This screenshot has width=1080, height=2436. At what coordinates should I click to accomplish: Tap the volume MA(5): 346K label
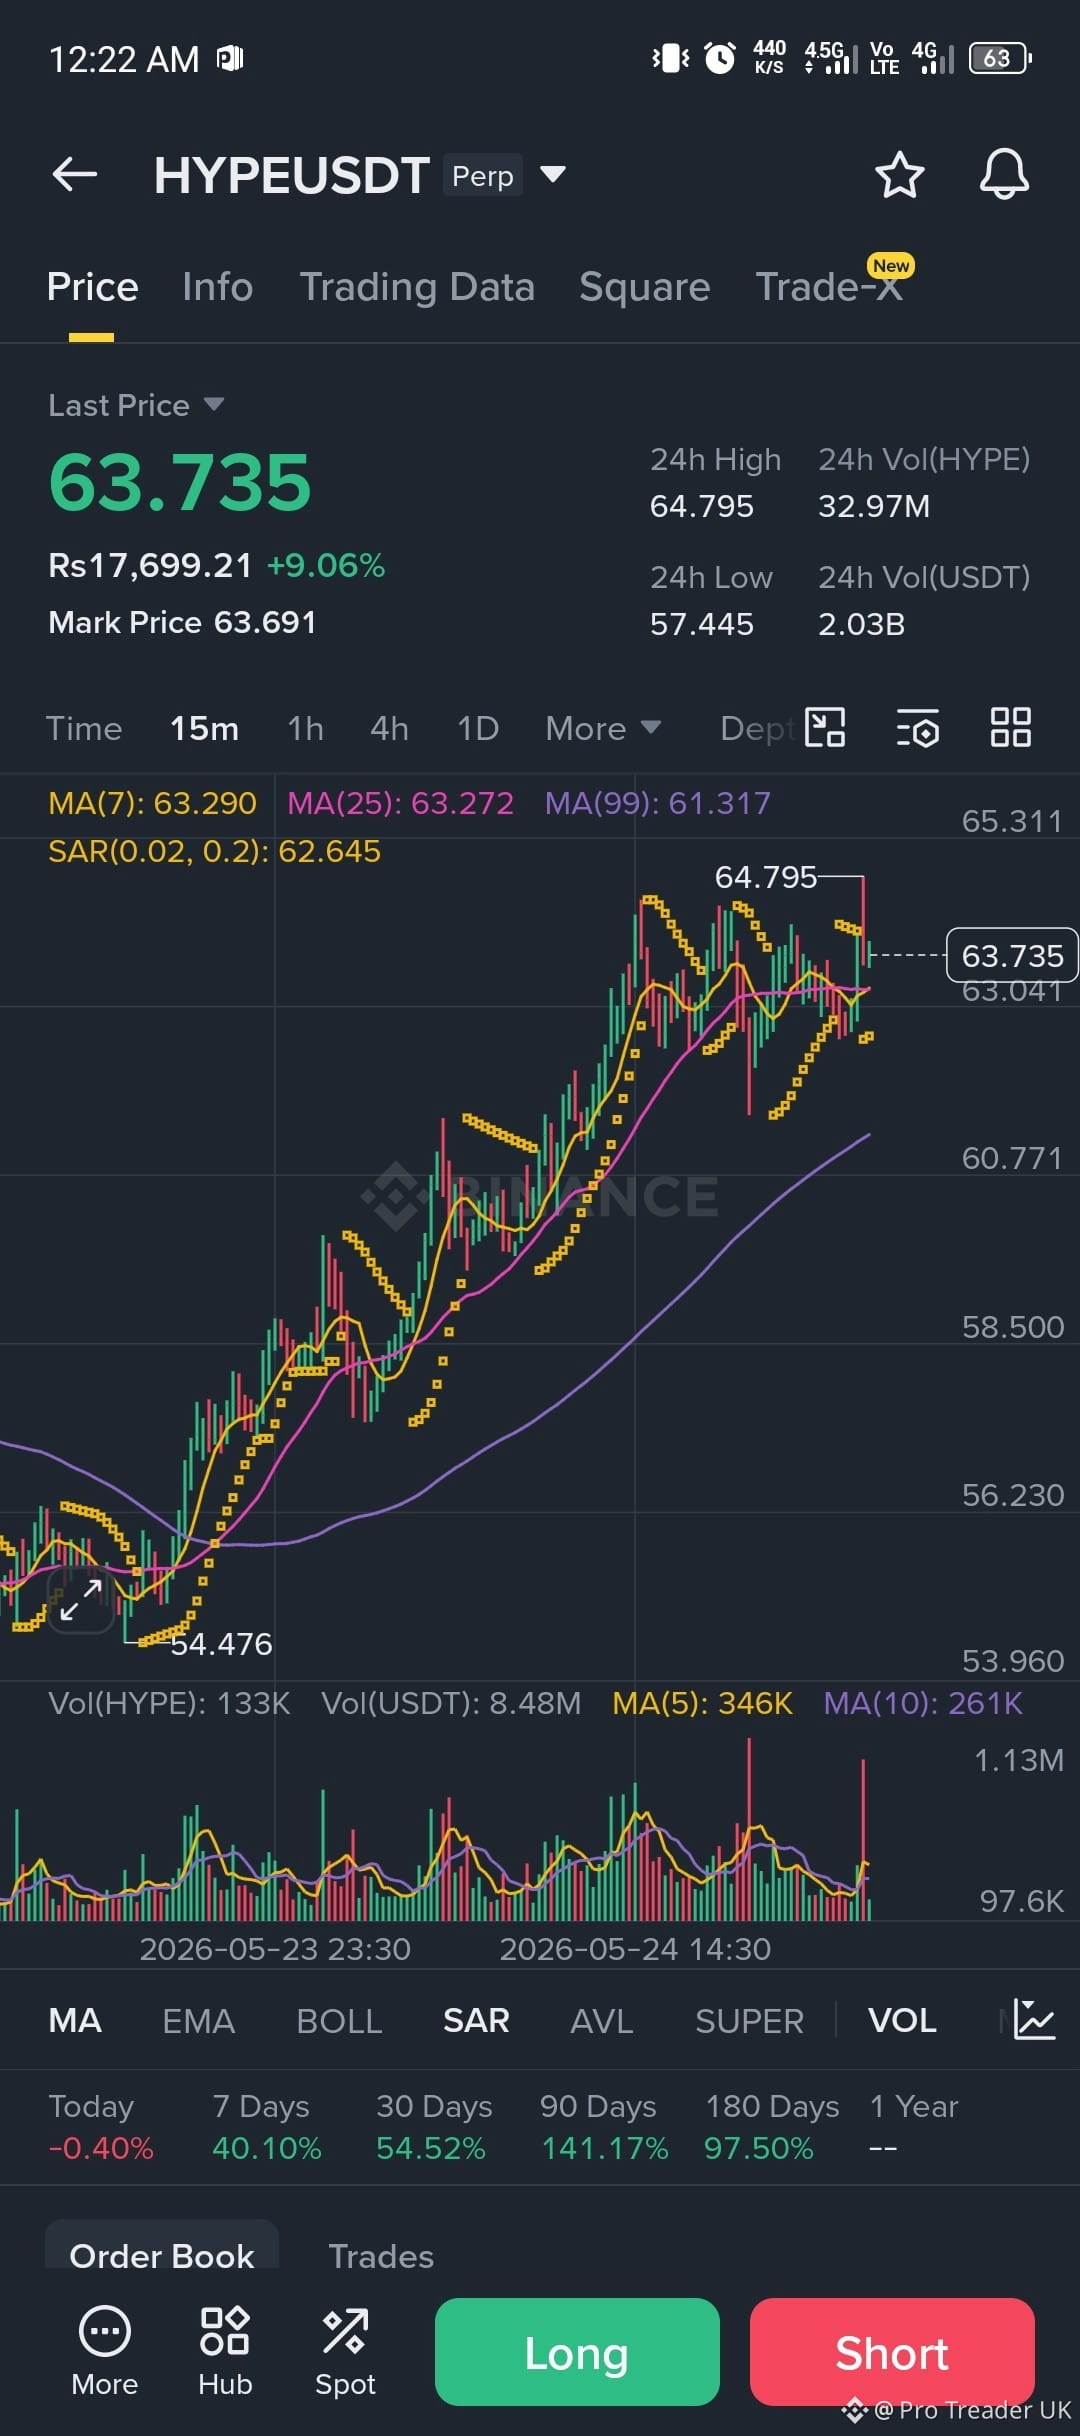[702, 1703]
